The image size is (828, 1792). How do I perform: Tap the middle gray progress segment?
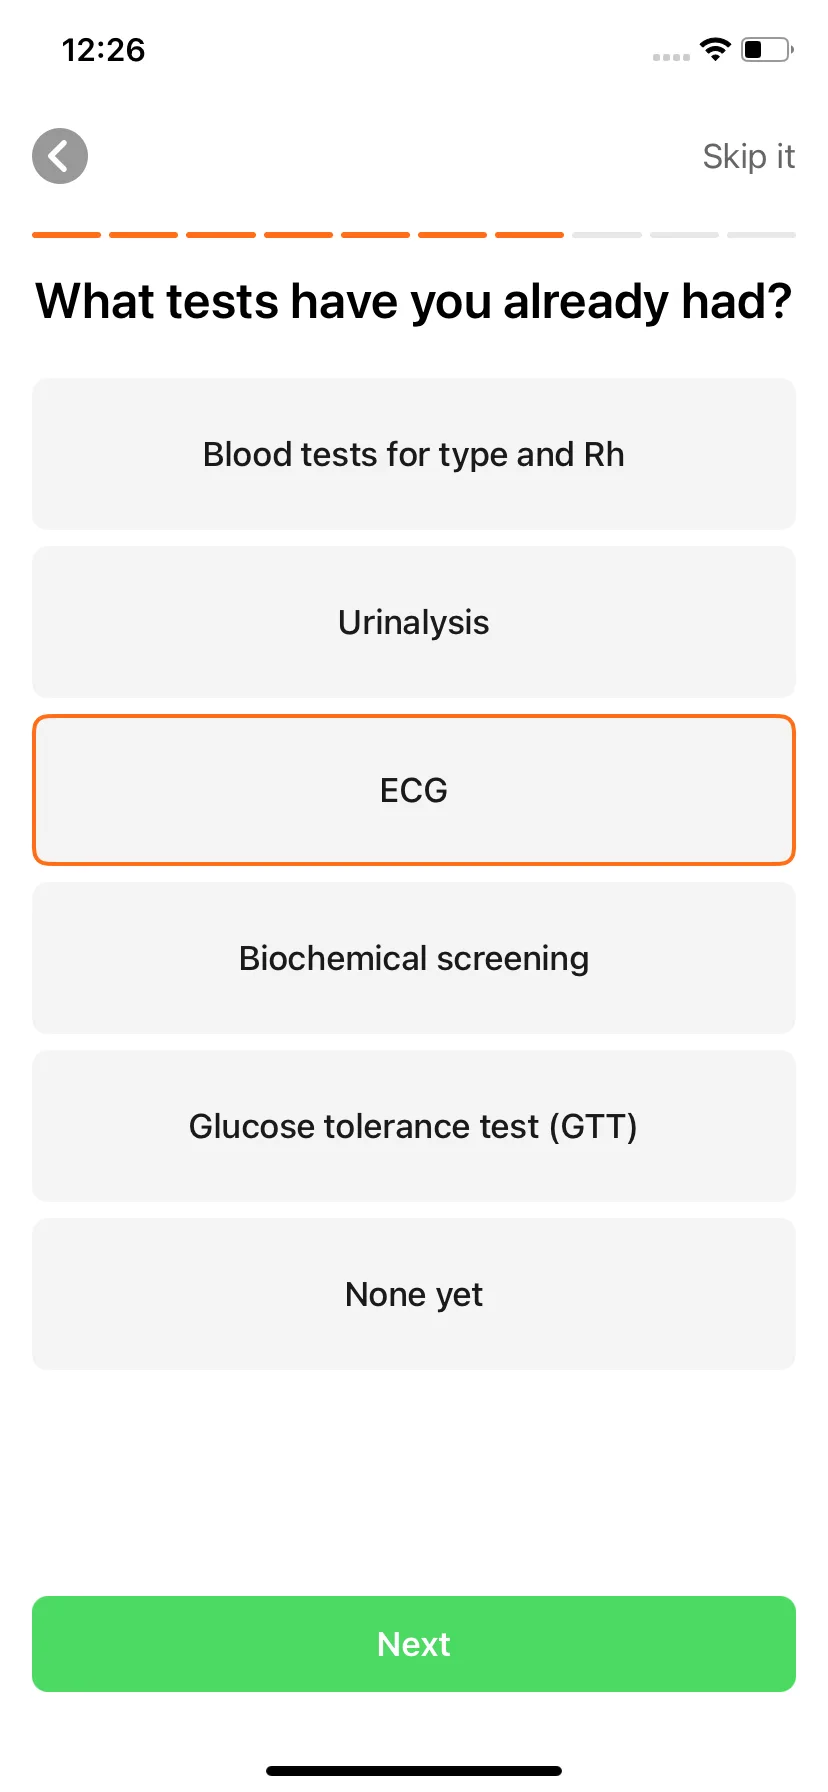point(684,235)
